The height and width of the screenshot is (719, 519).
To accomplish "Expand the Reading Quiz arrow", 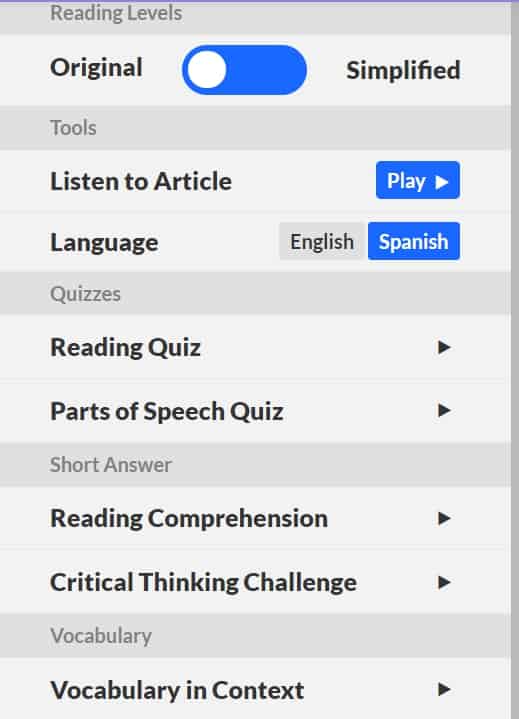I will click(x=444, y=347).
